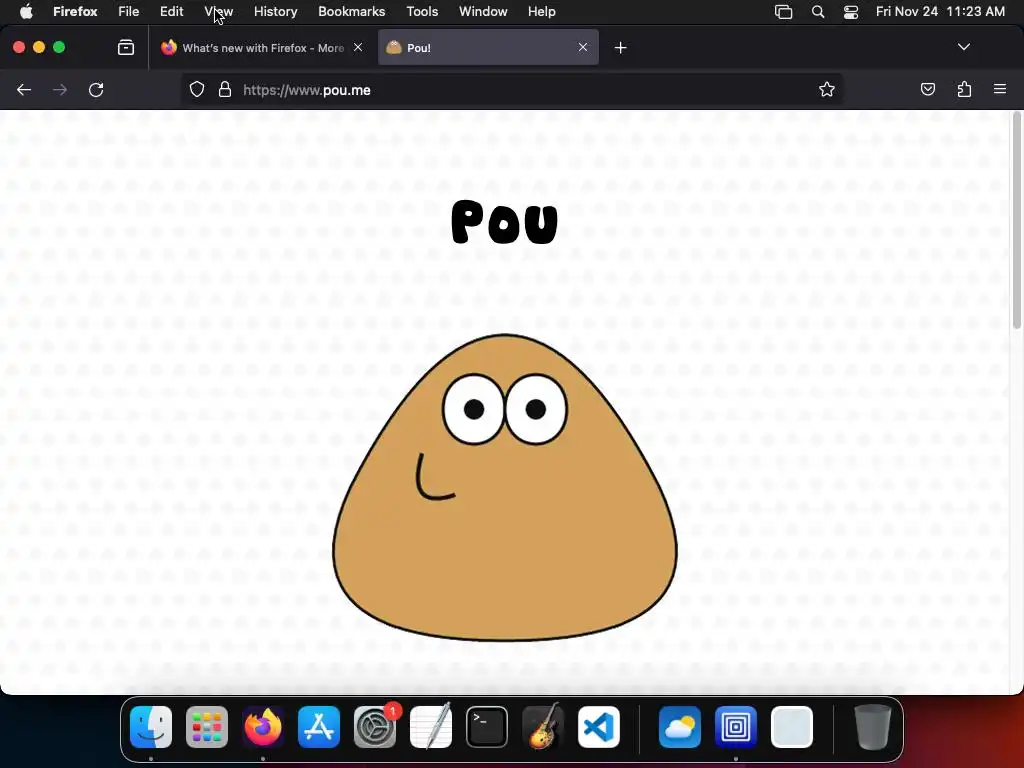Open a new tab
Image resolution: width=1024 pixels, height=768 pixels.
(x=620, y=48)
